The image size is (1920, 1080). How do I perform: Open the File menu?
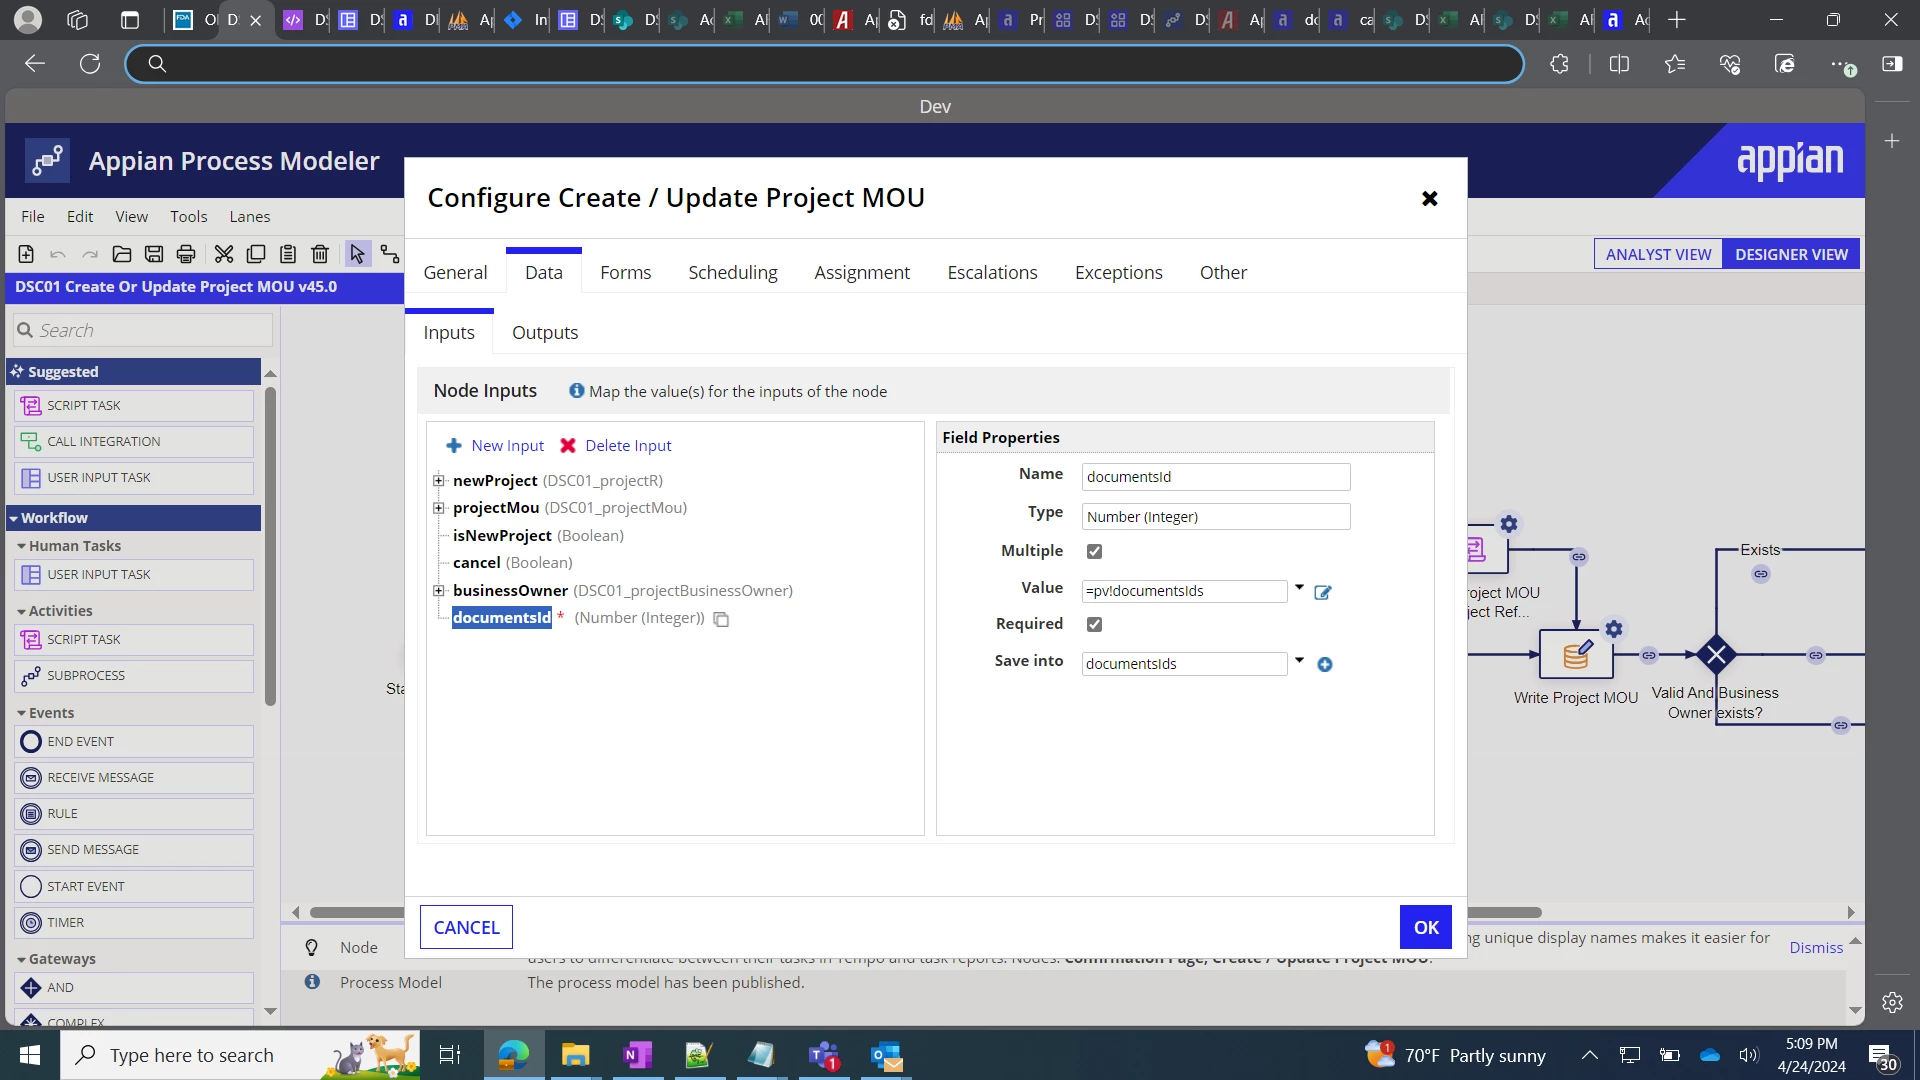pyautogui.click(x=33, y=216)
